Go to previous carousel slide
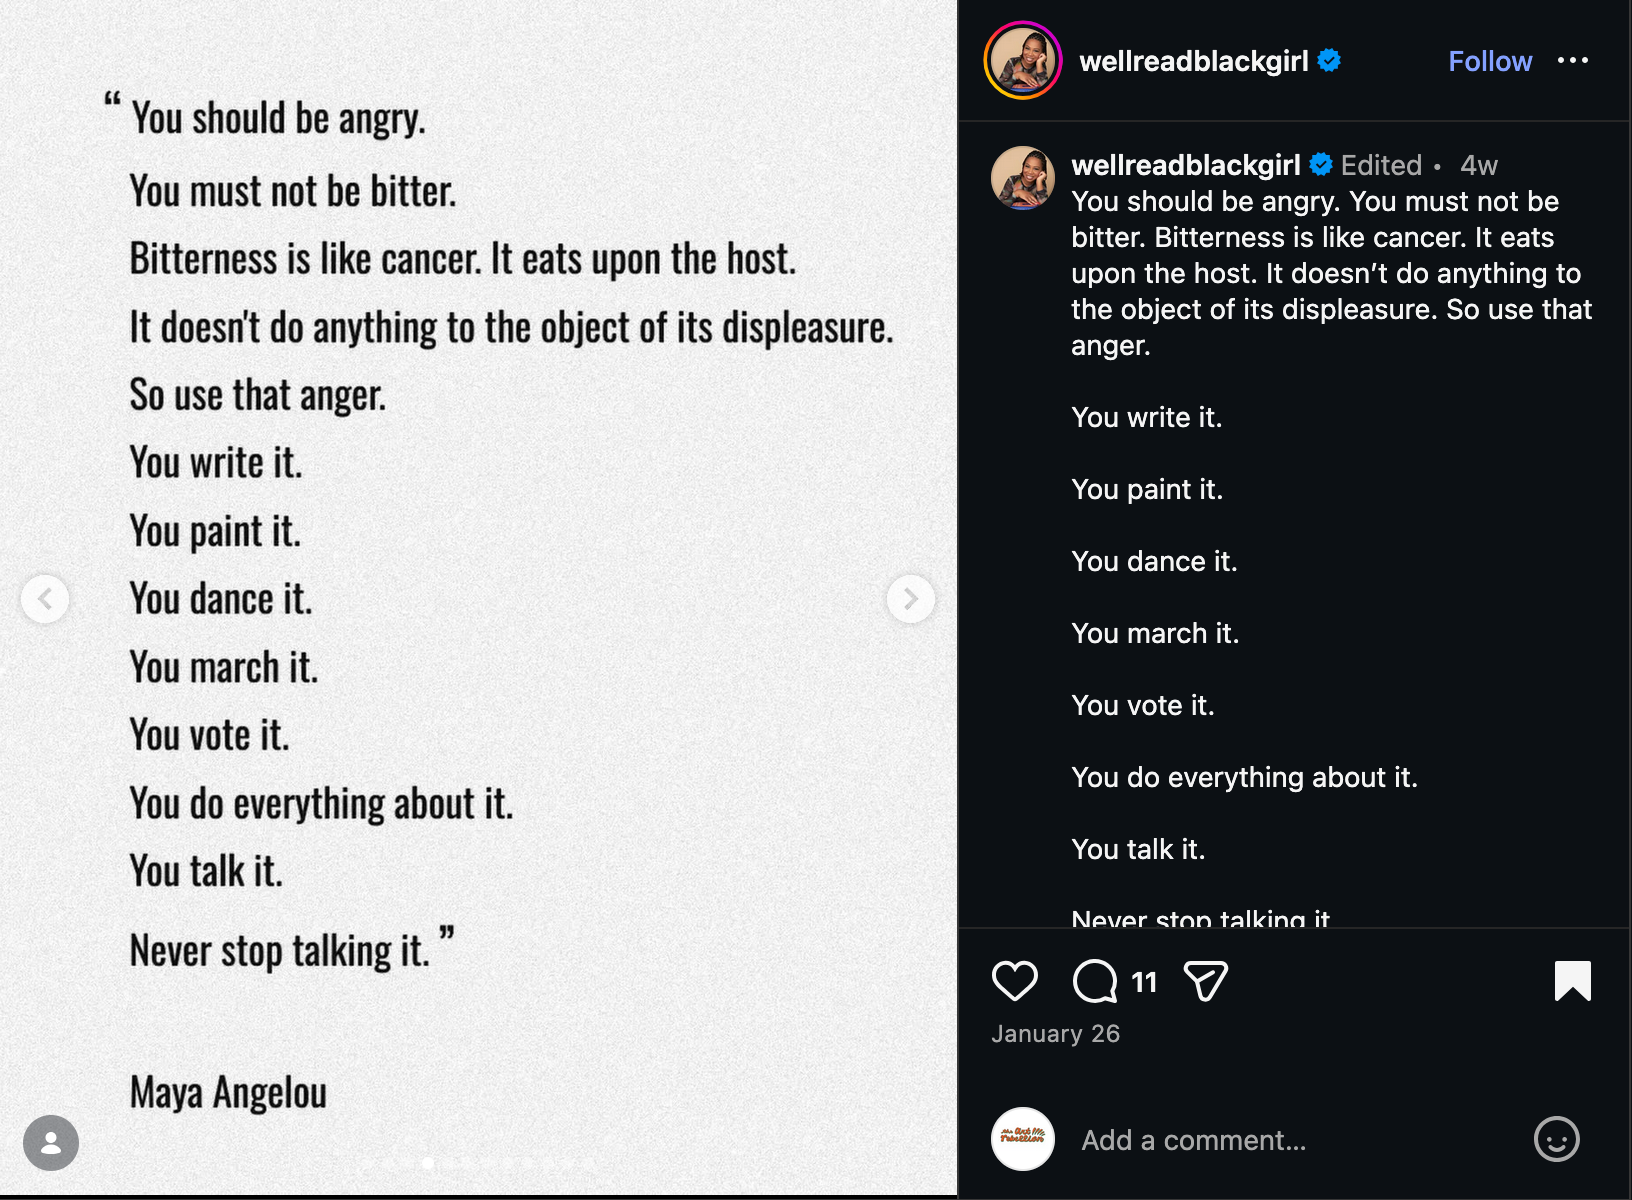Screen dimensions: 1632x1200 coord(45,599)
